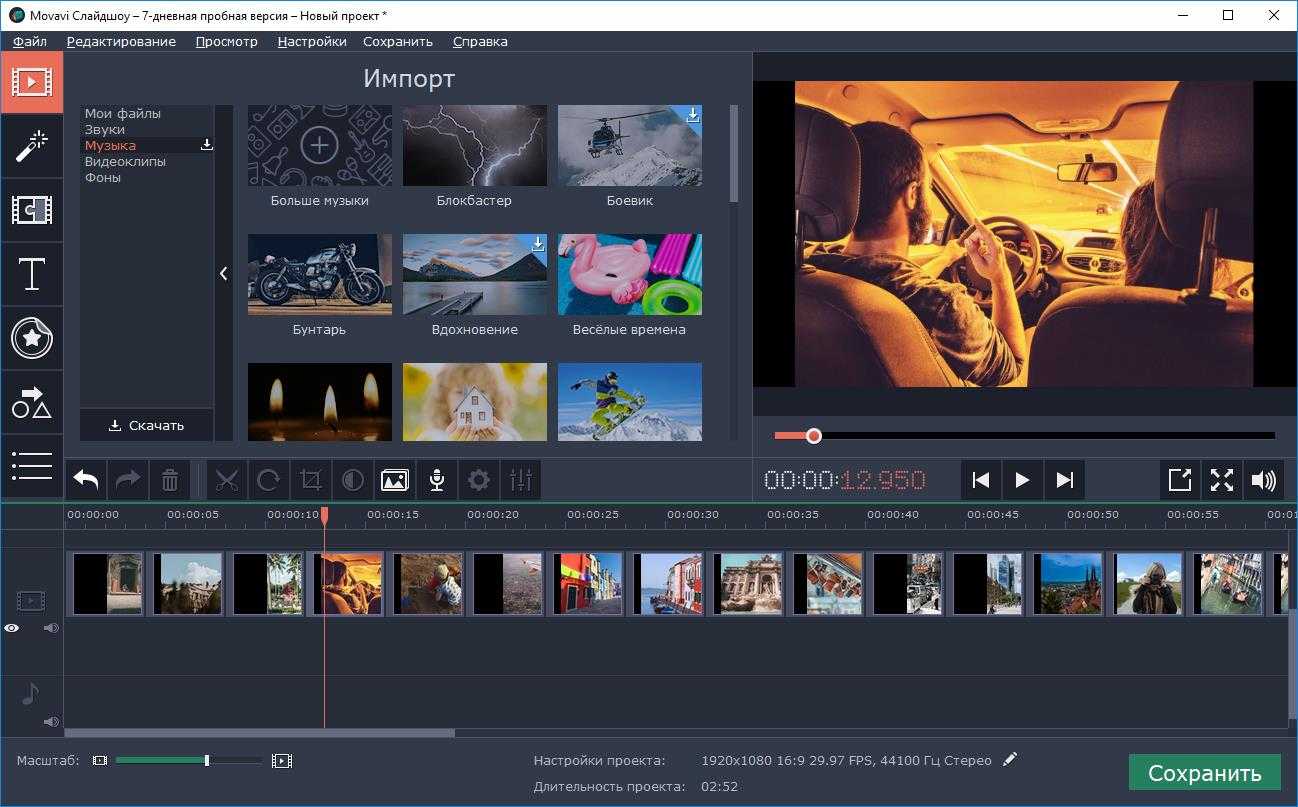Jump to next frame button
1298x807 pixels.
point(1064,481)
